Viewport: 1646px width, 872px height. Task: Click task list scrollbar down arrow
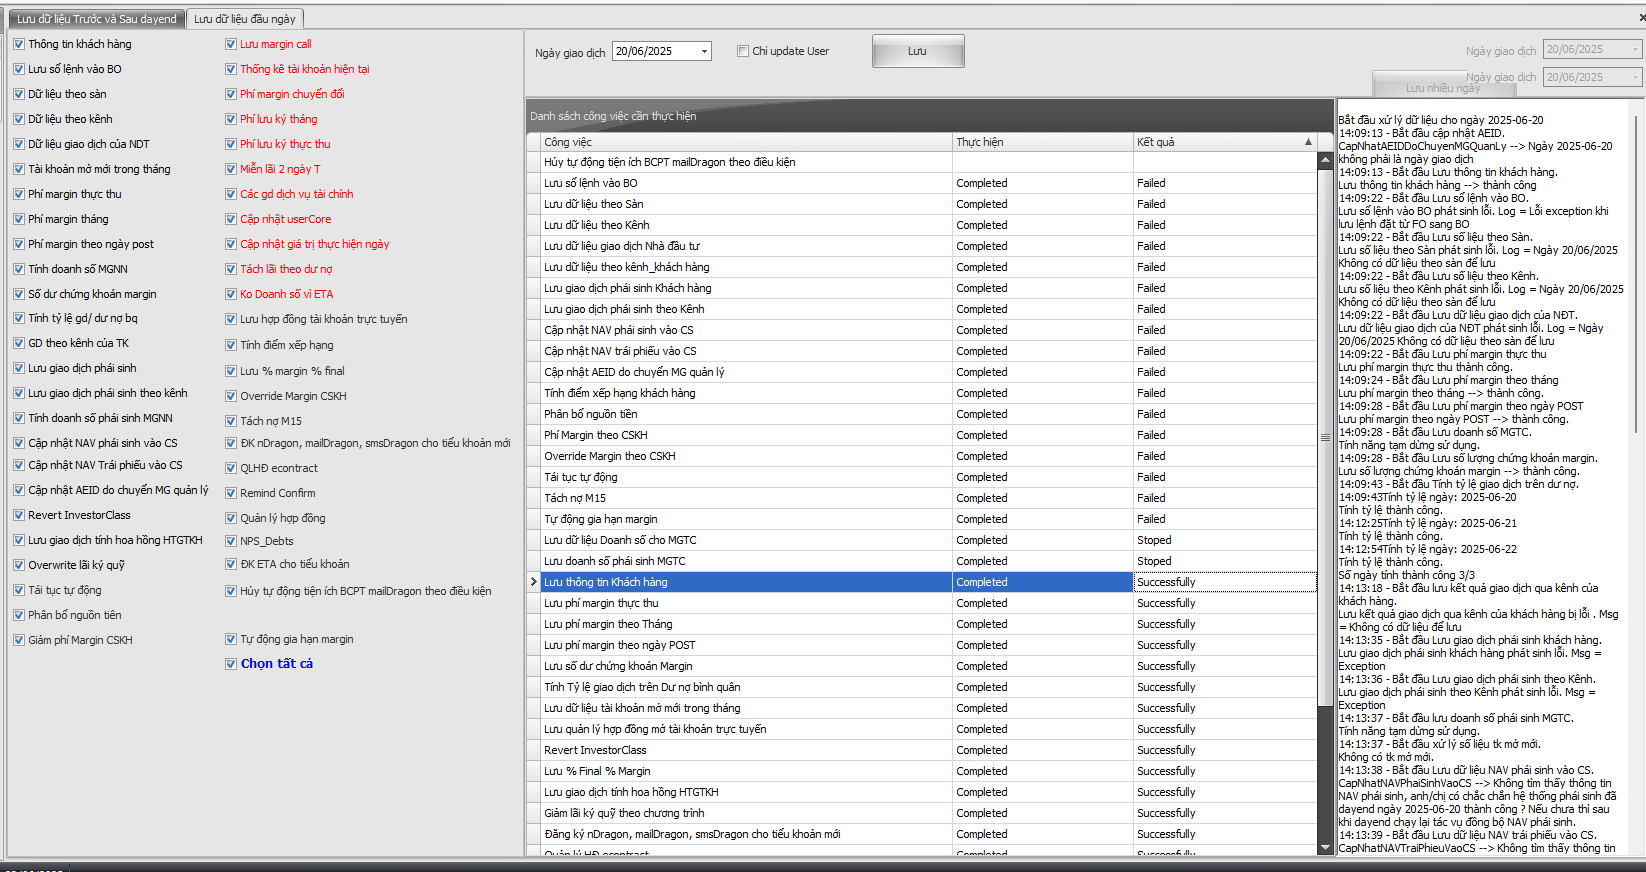pos(1326,848)
